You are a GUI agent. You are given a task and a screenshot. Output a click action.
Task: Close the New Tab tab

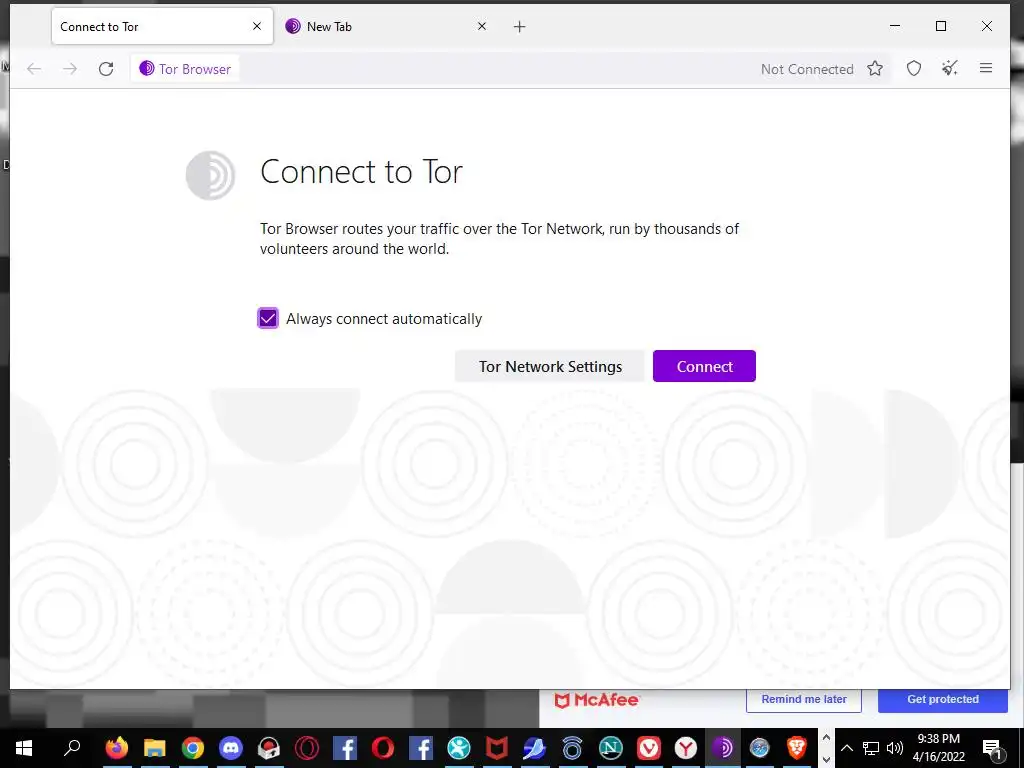tap(481, 26)
